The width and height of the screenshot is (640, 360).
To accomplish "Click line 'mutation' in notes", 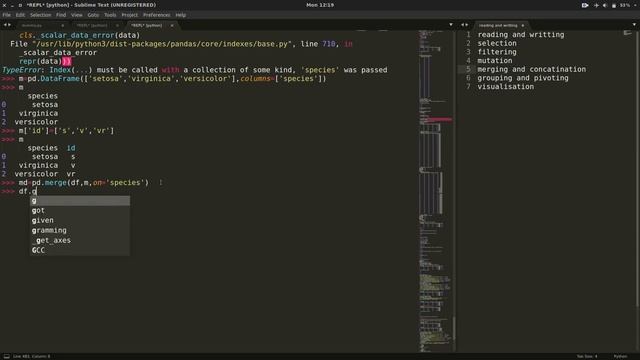I will click(495, 60).
